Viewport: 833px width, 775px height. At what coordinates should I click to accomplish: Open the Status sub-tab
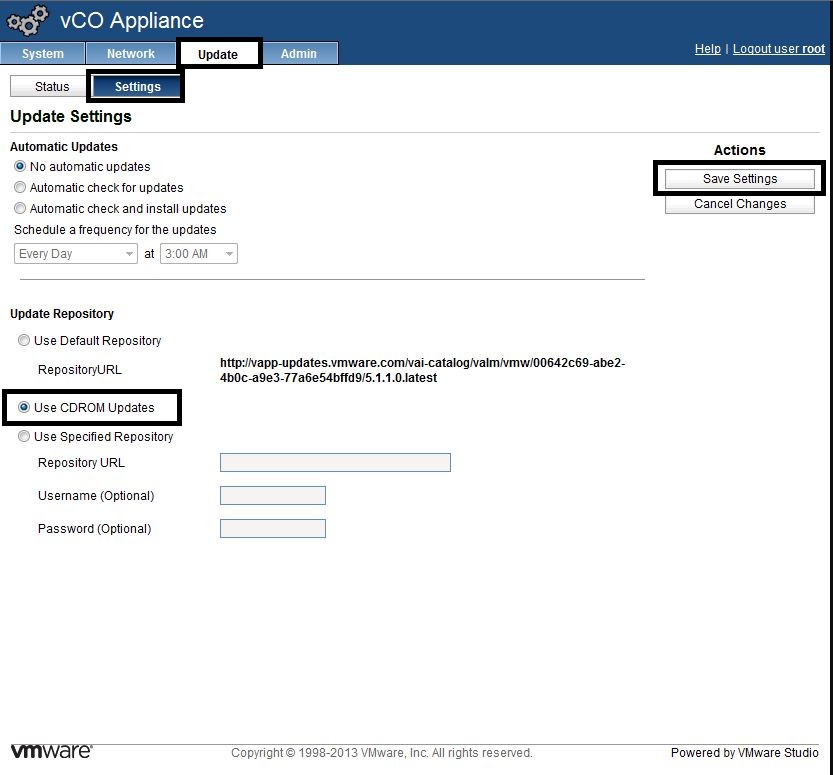click(52, 87)
